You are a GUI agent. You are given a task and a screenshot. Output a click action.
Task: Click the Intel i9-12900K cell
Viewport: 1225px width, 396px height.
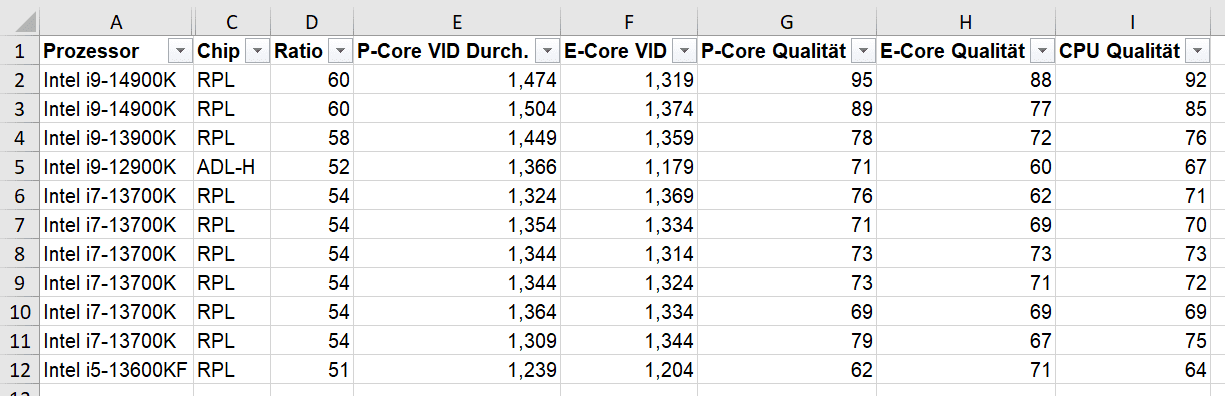(116, 167)
